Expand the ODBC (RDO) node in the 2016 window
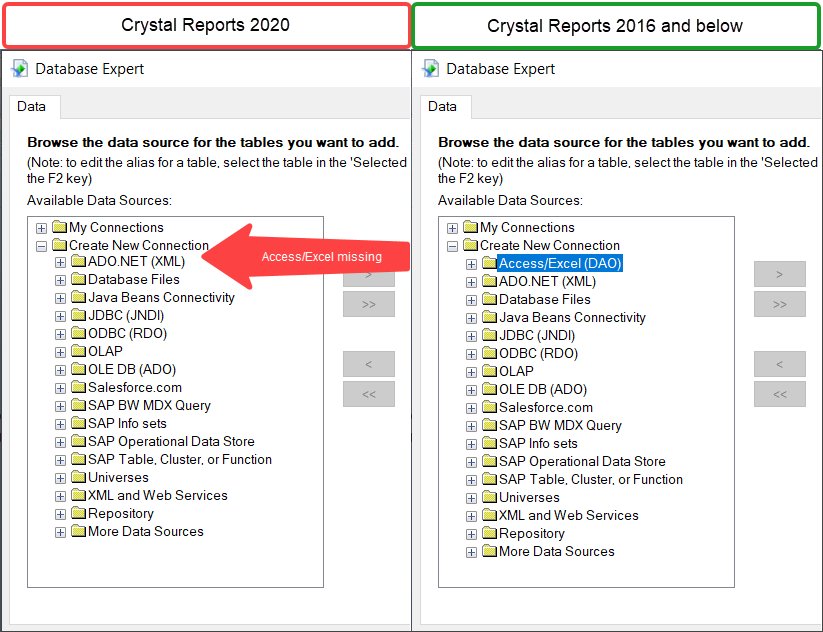This screenshot has height=632, width=823. click(471, 354)
